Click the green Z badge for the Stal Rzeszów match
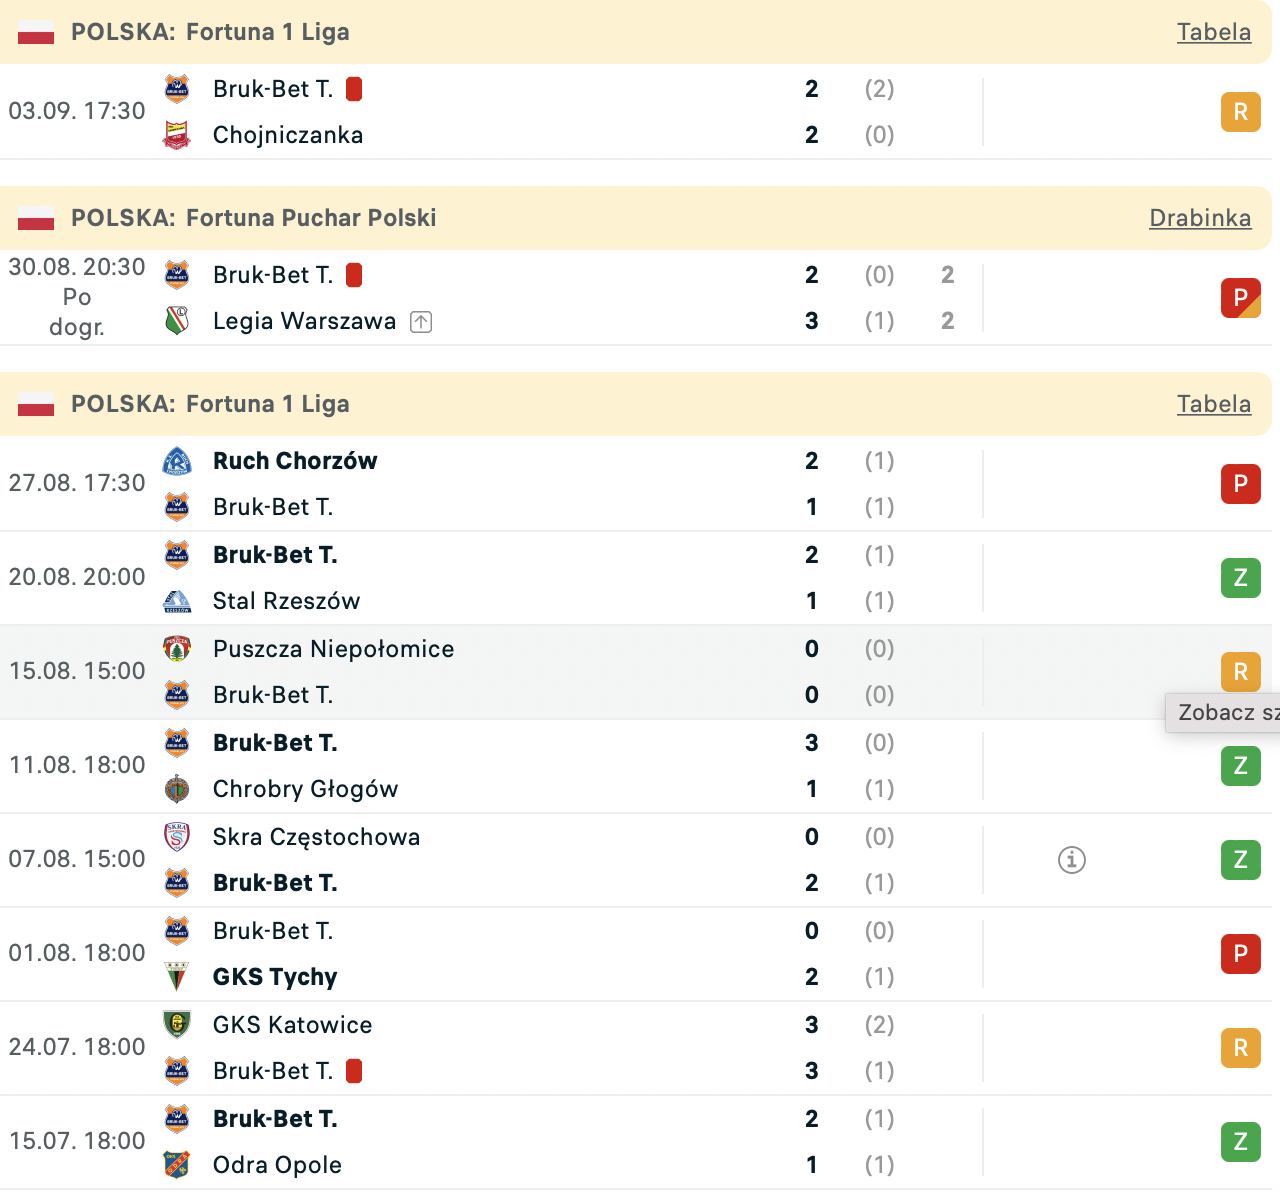Screen dimensions: 1280x1192 point(1240,578)
